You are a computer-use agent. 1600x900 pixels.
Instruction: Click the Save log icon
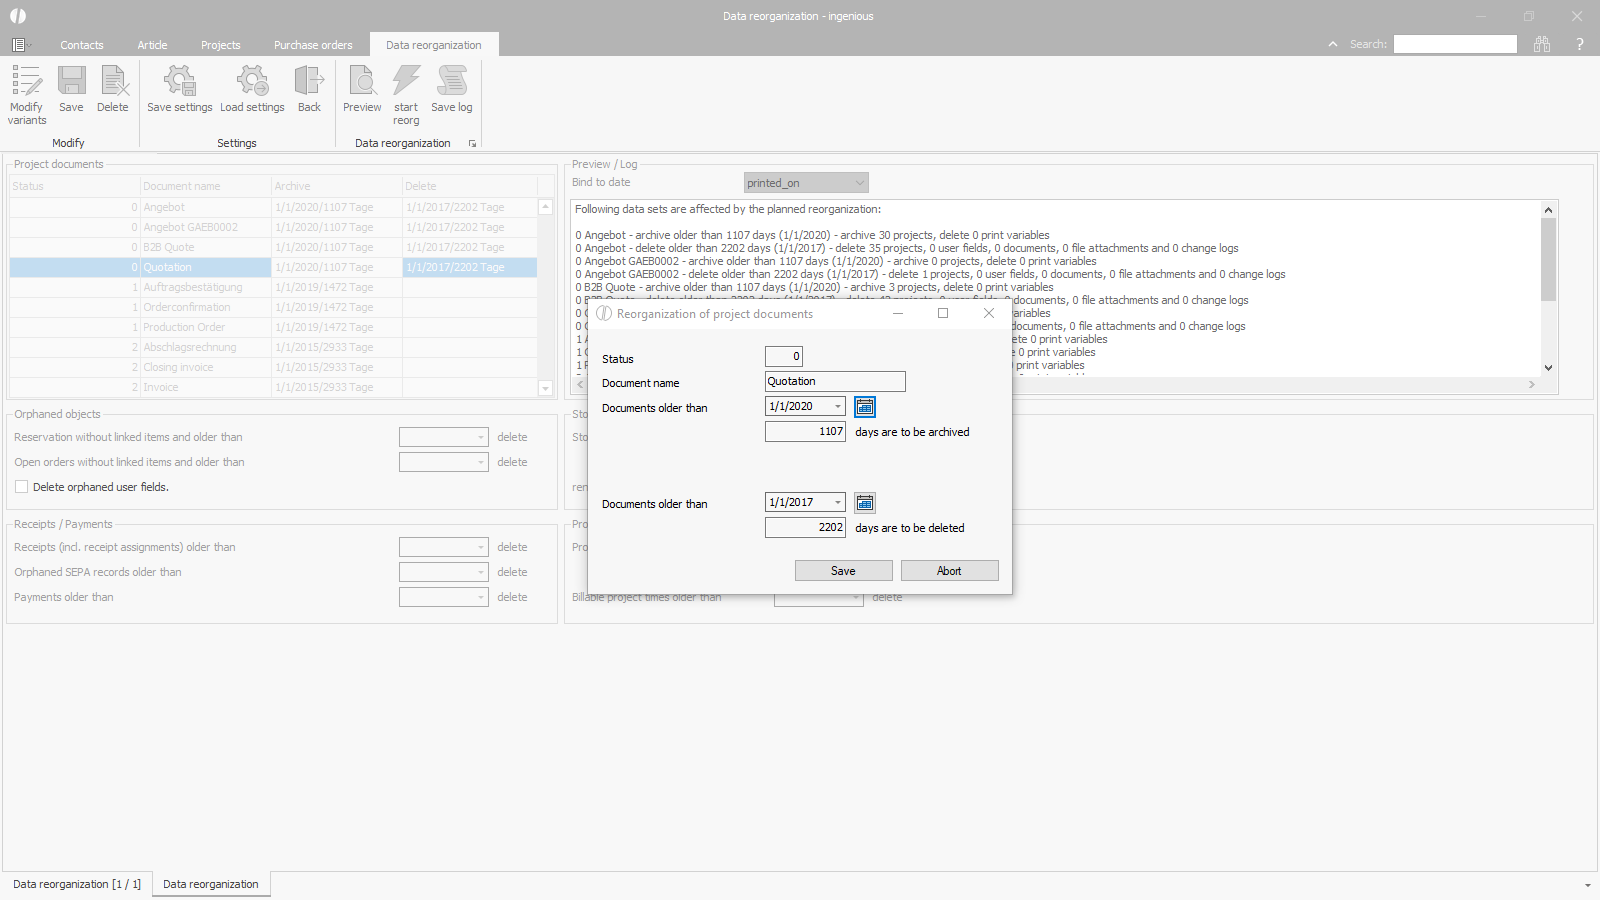[452, 82]
